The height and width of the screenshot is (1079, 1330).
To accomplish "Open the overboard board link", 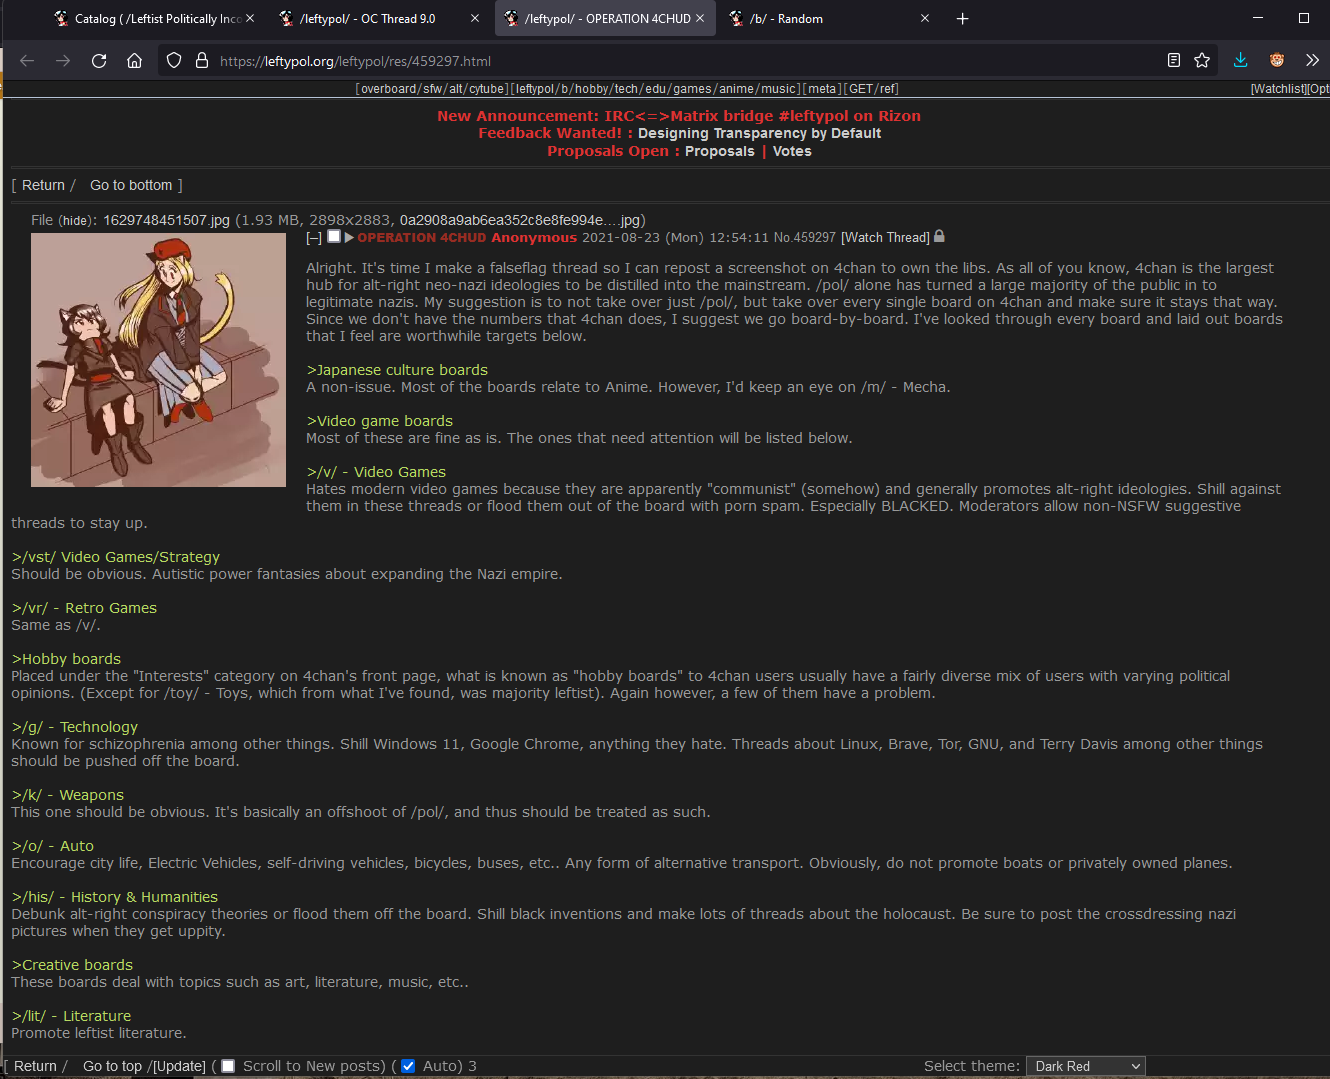I will [x=389, y=89].
